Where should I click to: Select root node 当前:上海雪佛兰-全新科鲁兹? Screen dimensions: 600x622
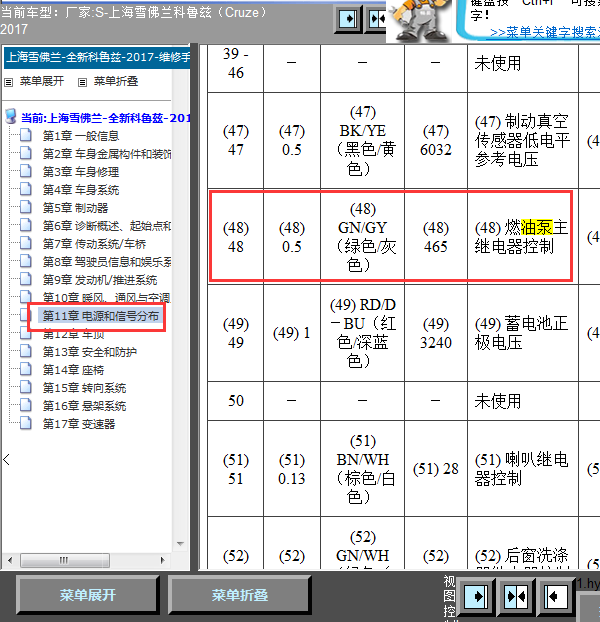(x=105, y=118)
